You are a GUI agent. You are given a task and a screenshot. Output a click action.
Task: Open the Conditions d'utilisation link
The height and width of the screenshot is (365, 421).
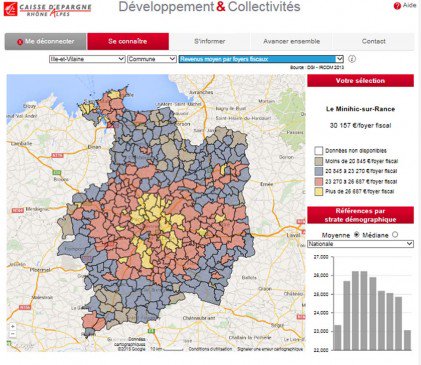pyautogui.click(x=210, y=349)
